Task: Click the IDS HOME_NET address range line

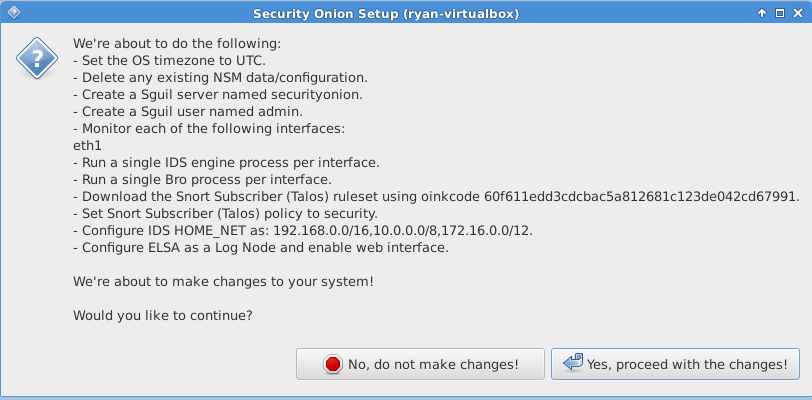Action: point(303,231)
